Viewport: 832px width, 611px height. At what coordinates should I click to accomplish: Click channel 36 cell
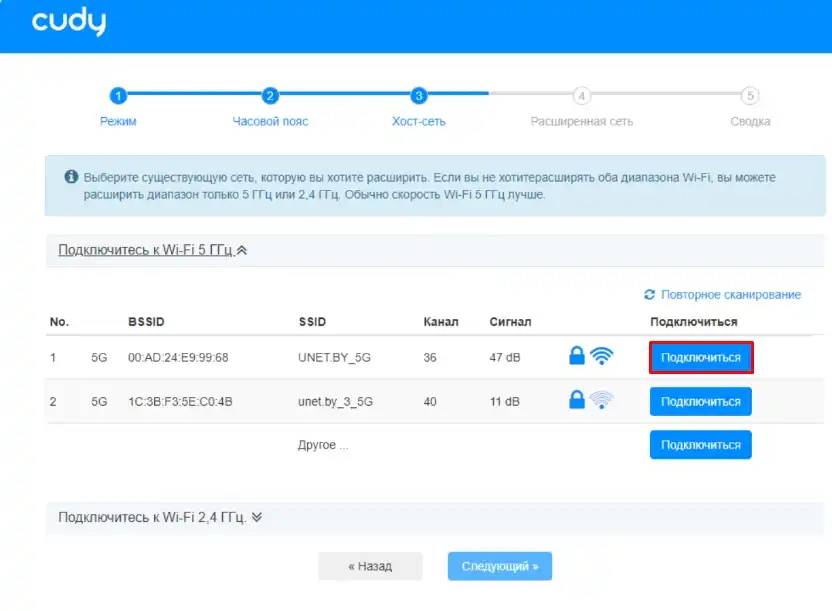coord(430,357)
